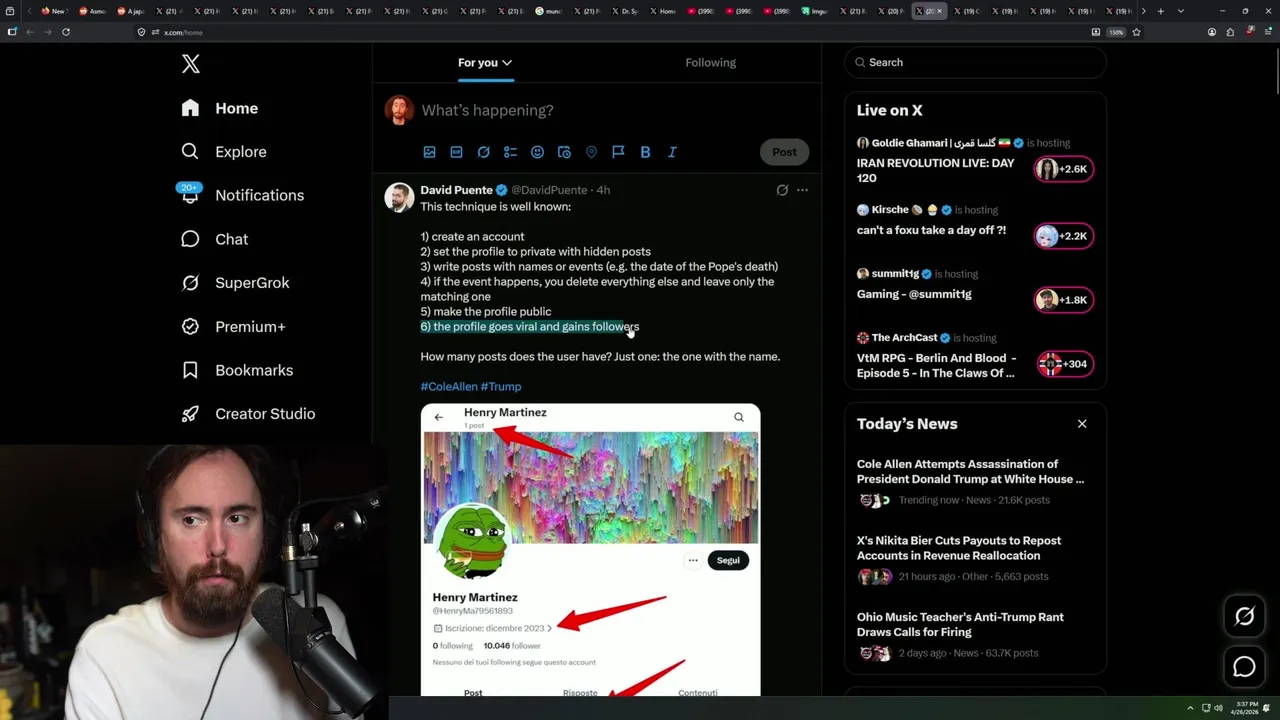
Task: Add a GIF to post
Action: [456, 152]
